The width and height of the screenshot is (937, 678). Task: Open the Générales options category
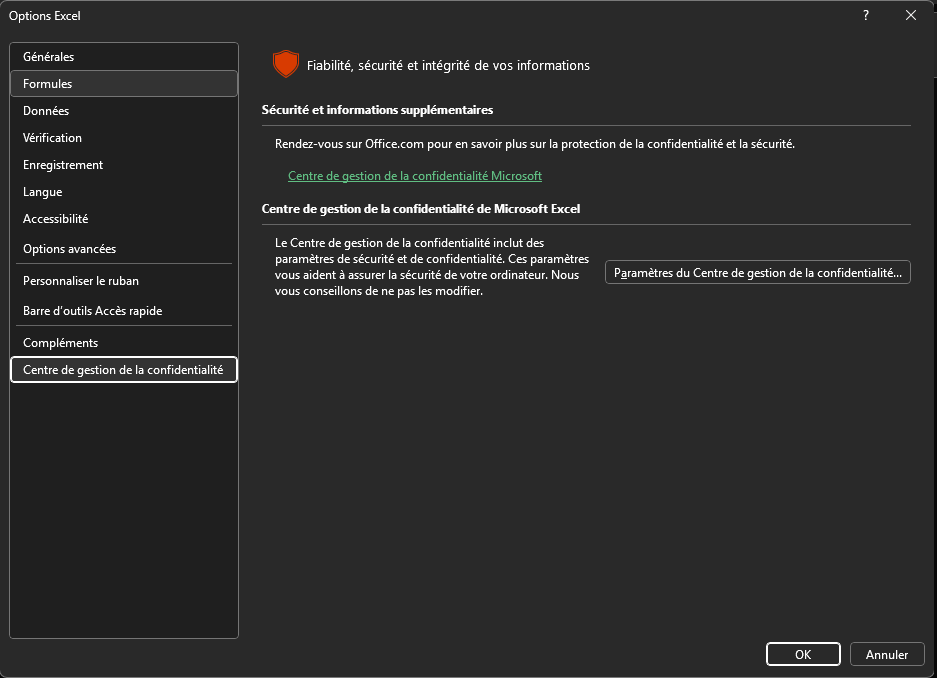(x=124, y=57)
